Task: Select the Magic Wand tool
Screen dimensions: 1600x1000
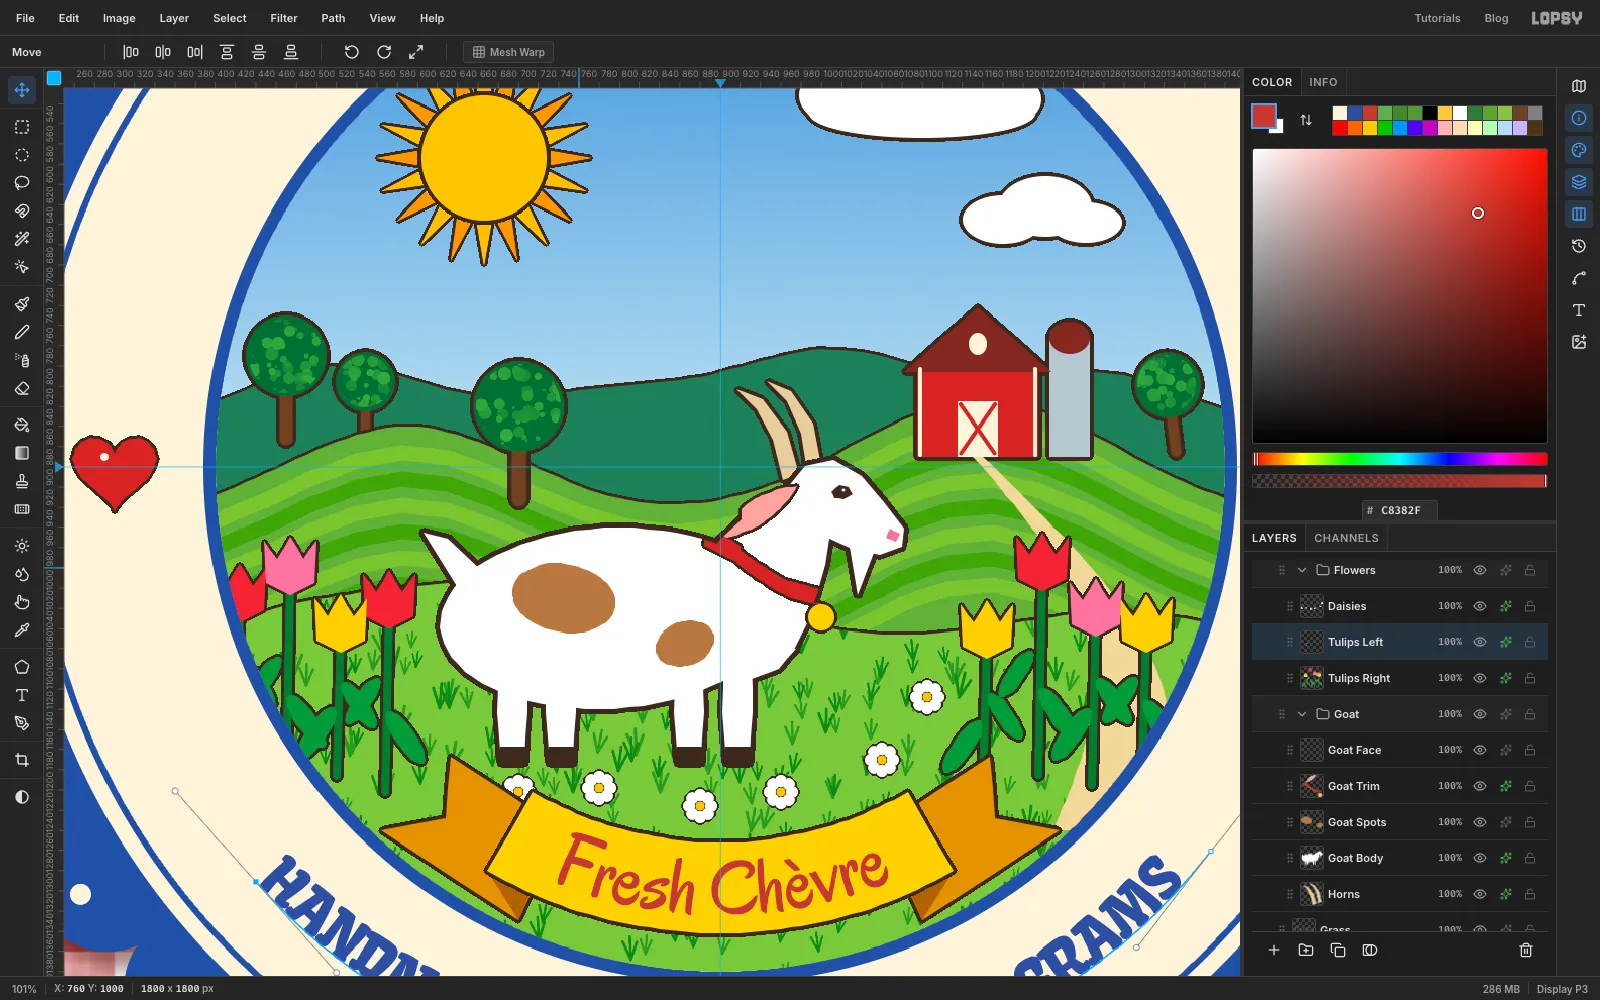Action: click(x=22, y=239)
